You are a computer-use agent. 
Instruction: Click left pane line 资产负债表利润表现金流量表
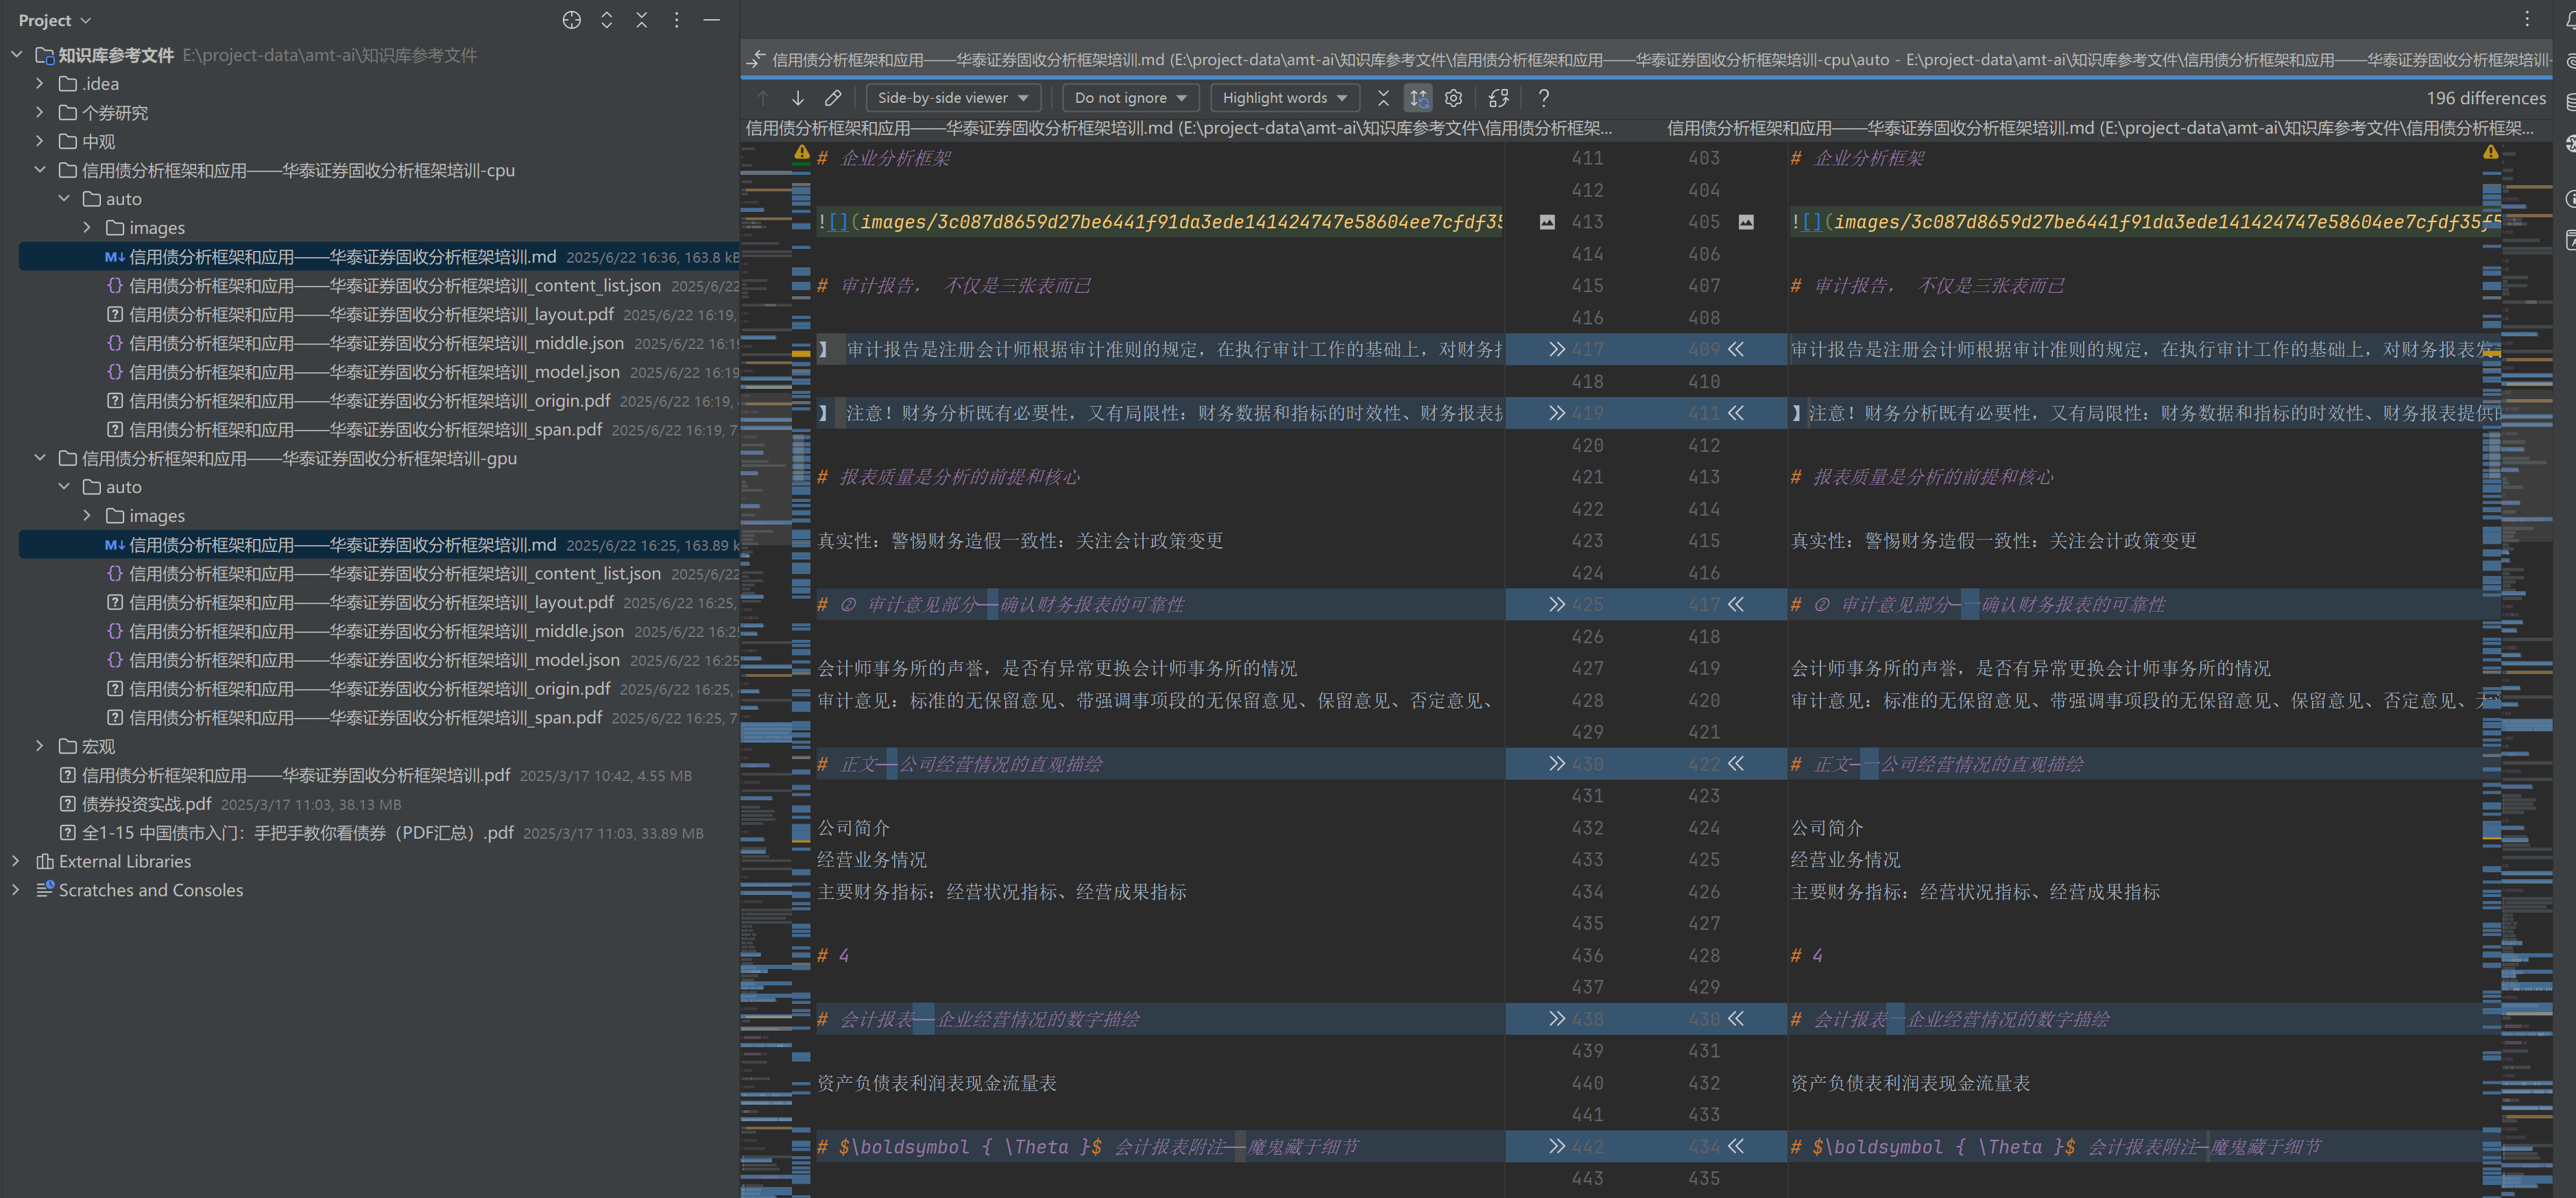936,1083
